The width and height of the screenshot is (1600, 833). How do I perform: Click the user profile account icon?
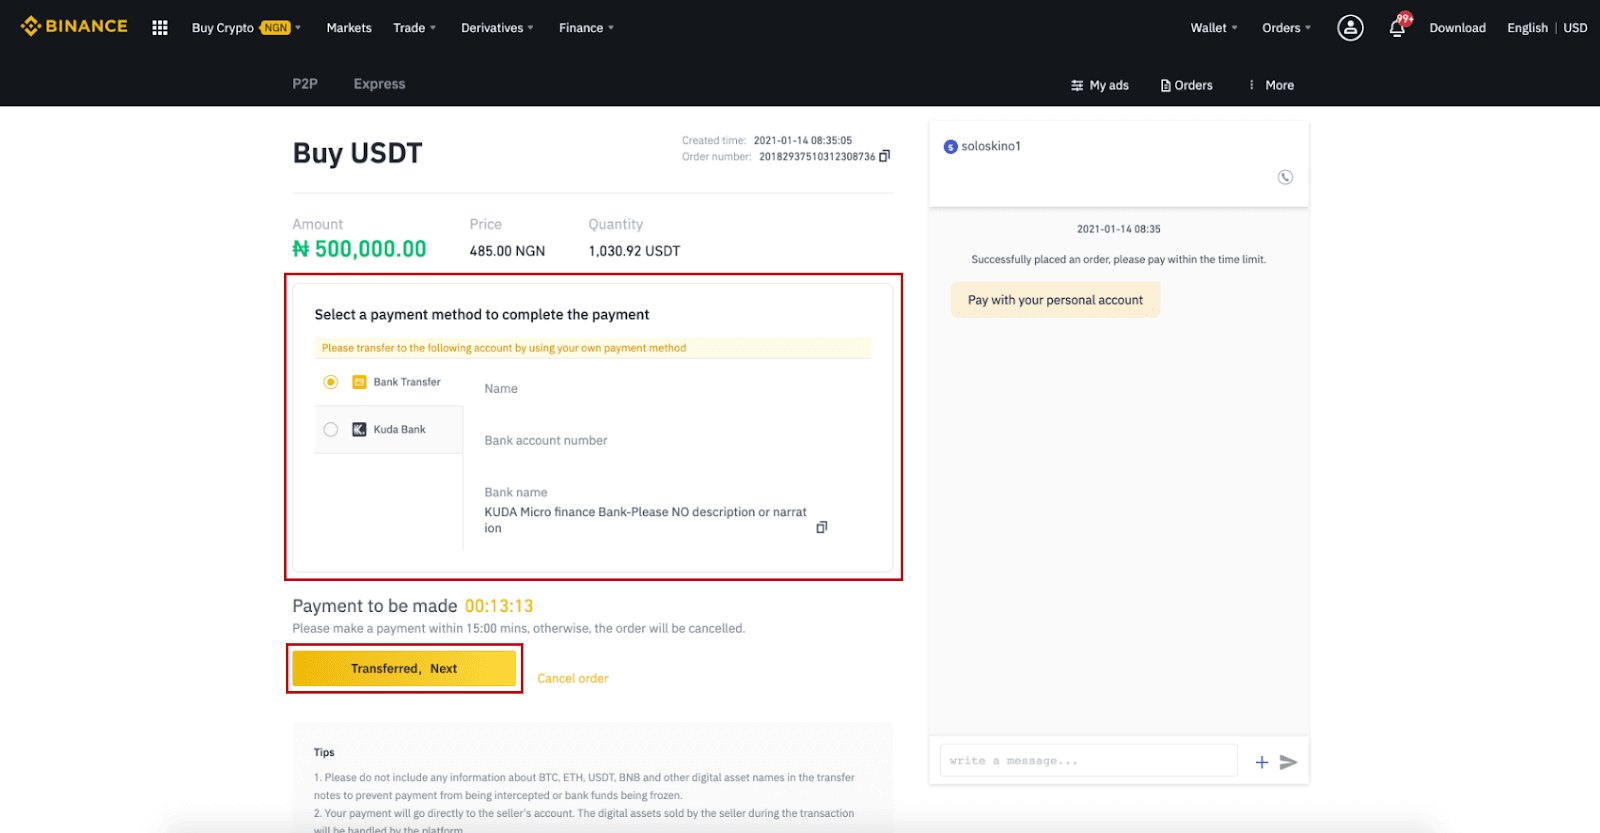coord(1350,28)
